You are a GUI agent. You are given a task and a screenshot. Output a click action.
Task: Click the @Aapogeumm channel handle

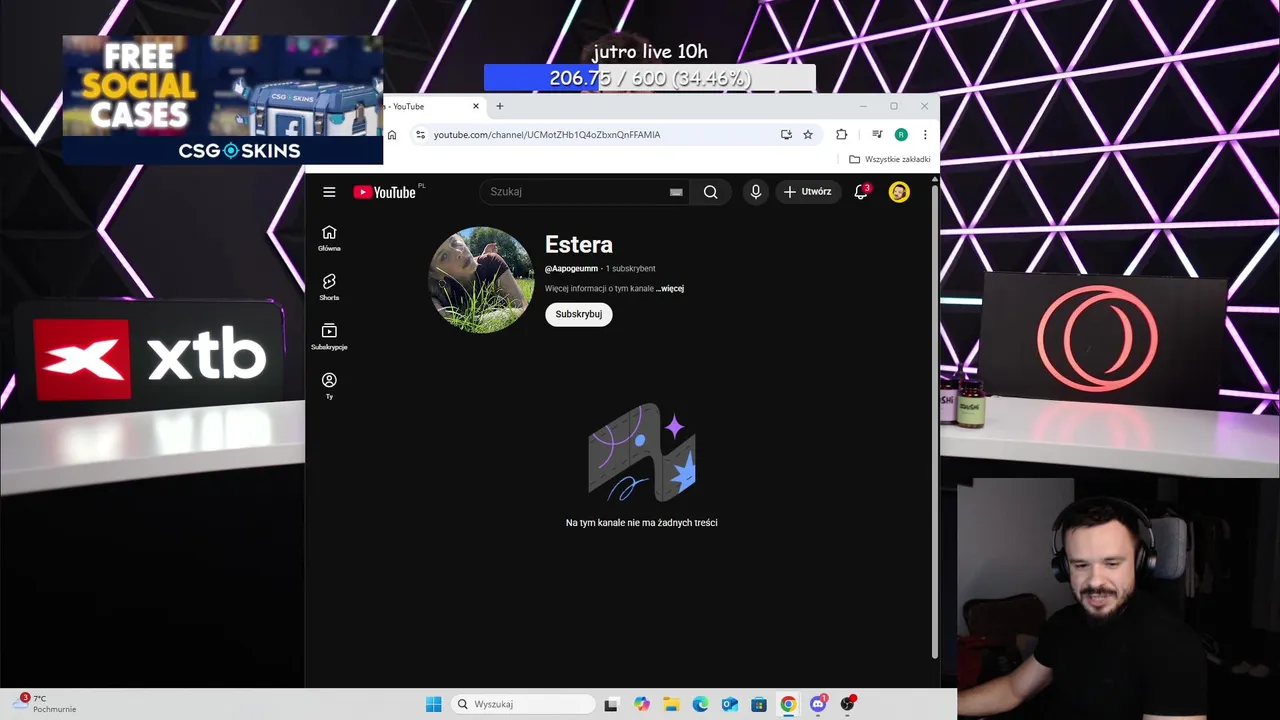[x=571, y=268]
